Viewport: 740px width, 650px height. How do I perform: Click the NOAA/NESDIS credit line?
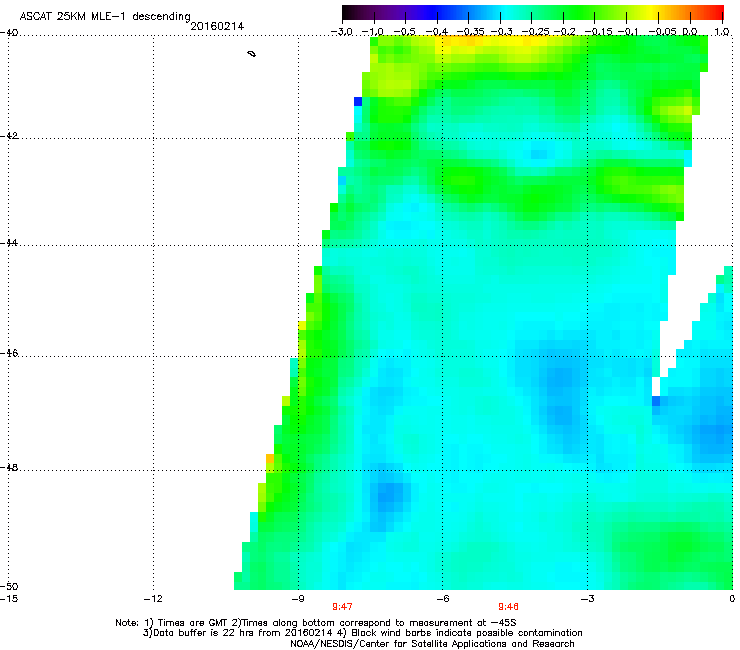(x=432, y=644)
